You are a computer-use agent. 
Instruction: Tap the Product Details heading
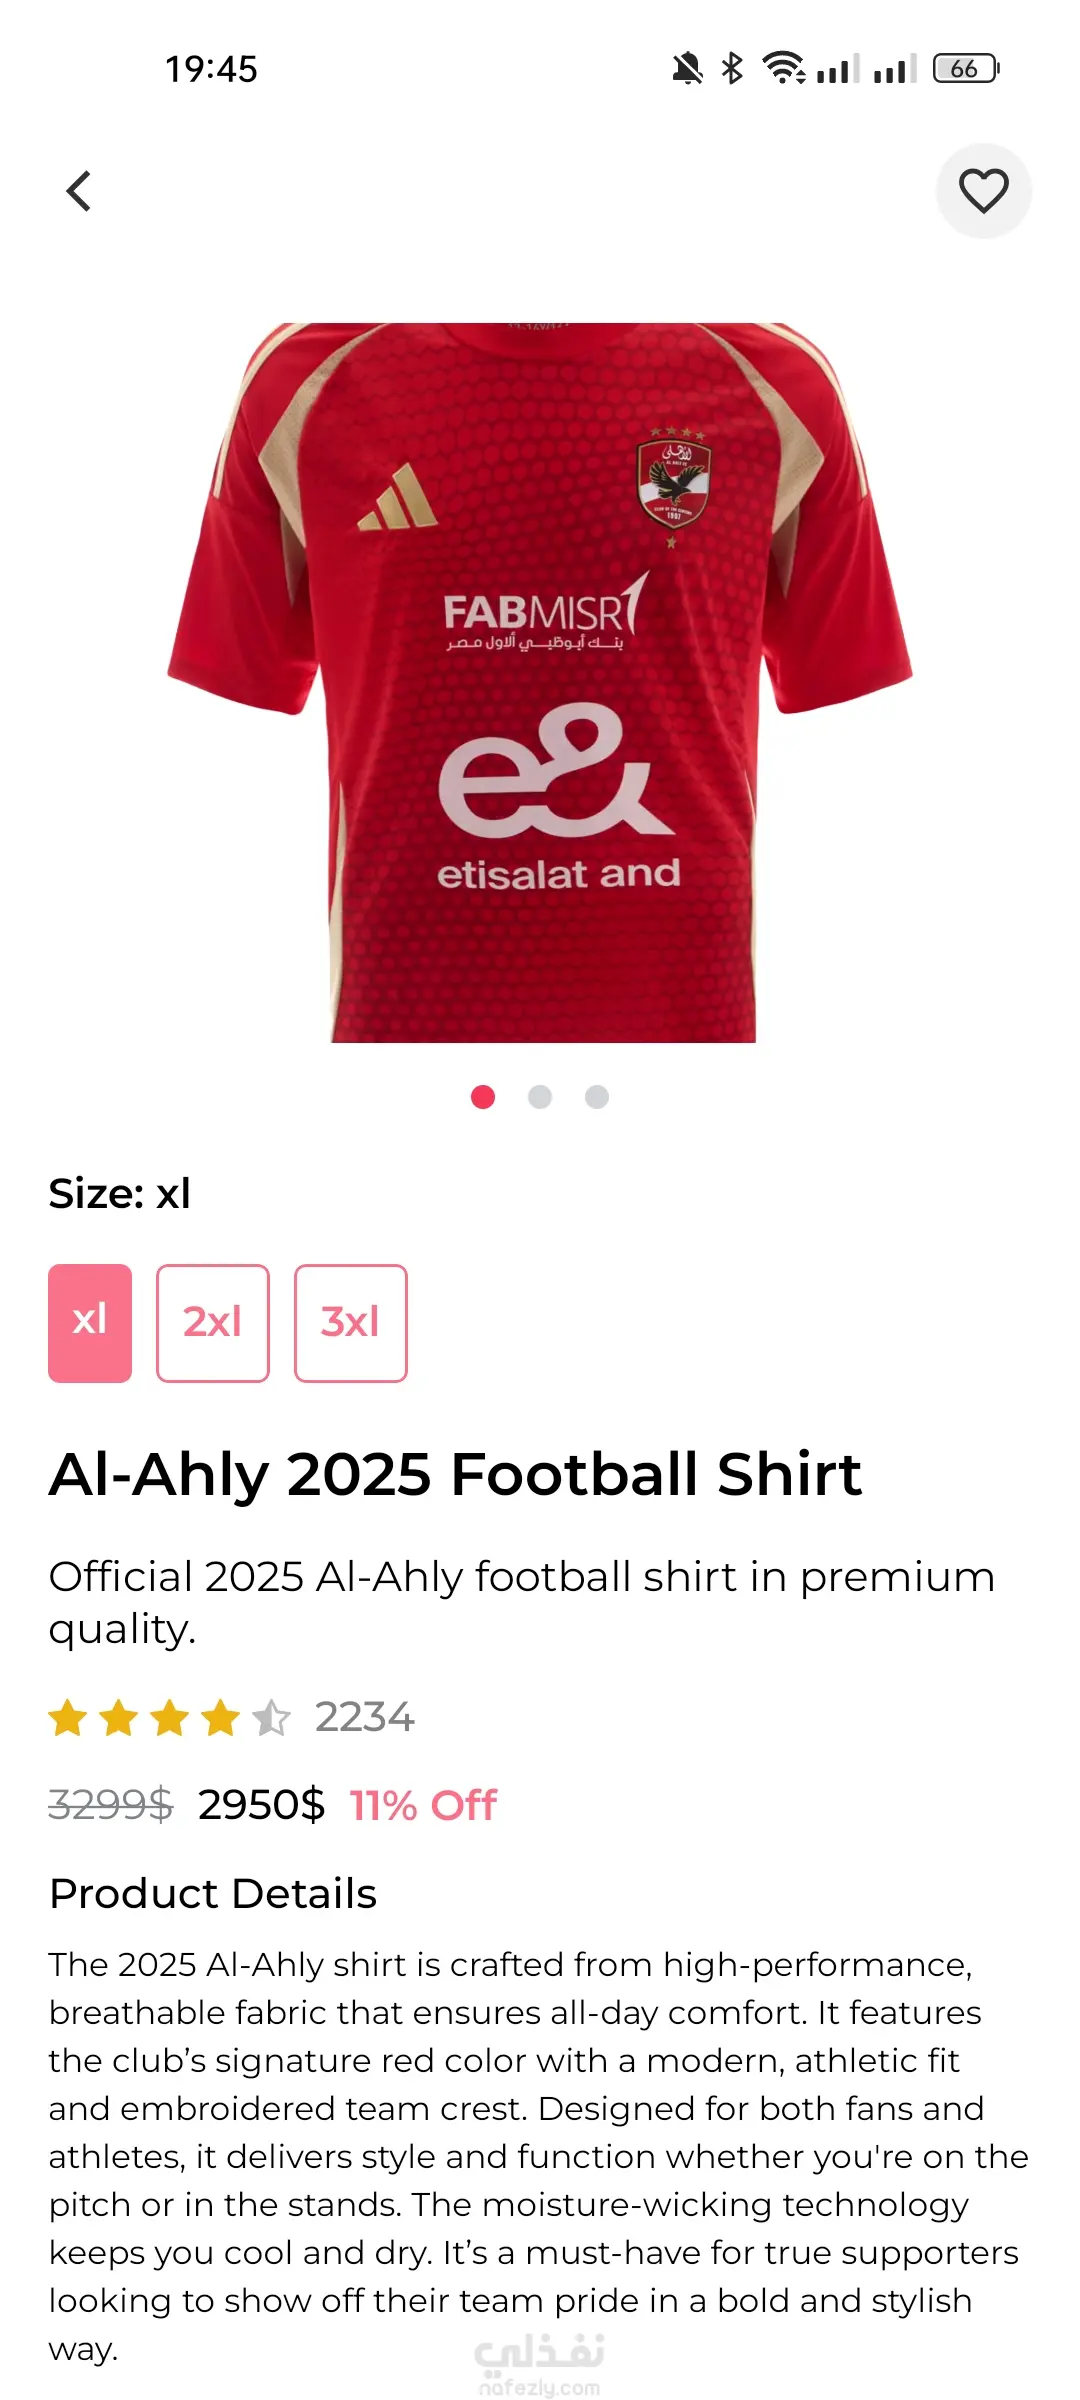(213, 1894)
